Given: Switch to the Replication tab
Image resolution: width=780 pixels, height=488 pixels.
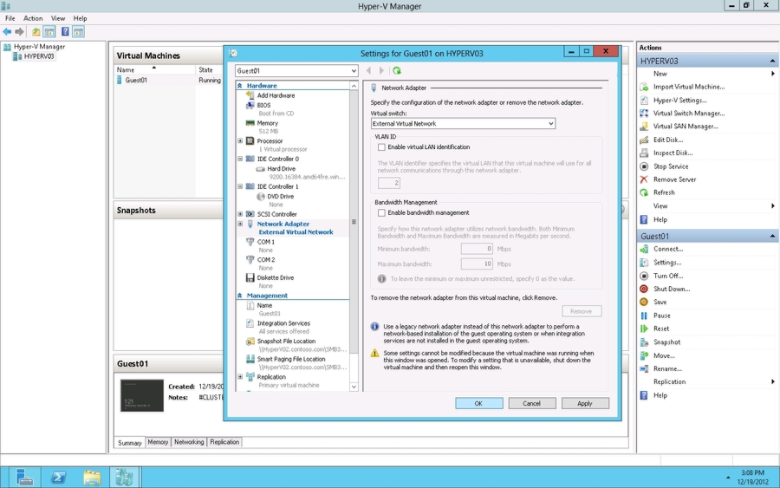Looking at the screenshot, I should pyautogui.click(x=224, y=442).
